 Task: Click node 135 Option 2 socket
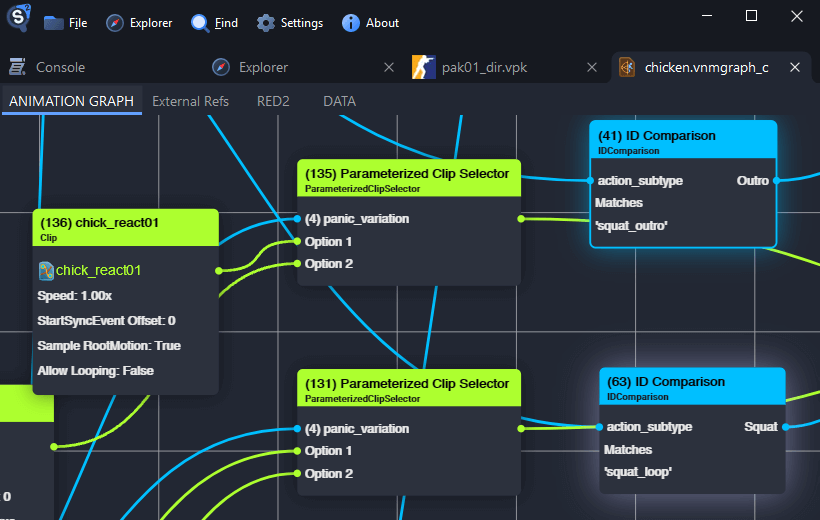pyautogui.click(x=297, y=264)
